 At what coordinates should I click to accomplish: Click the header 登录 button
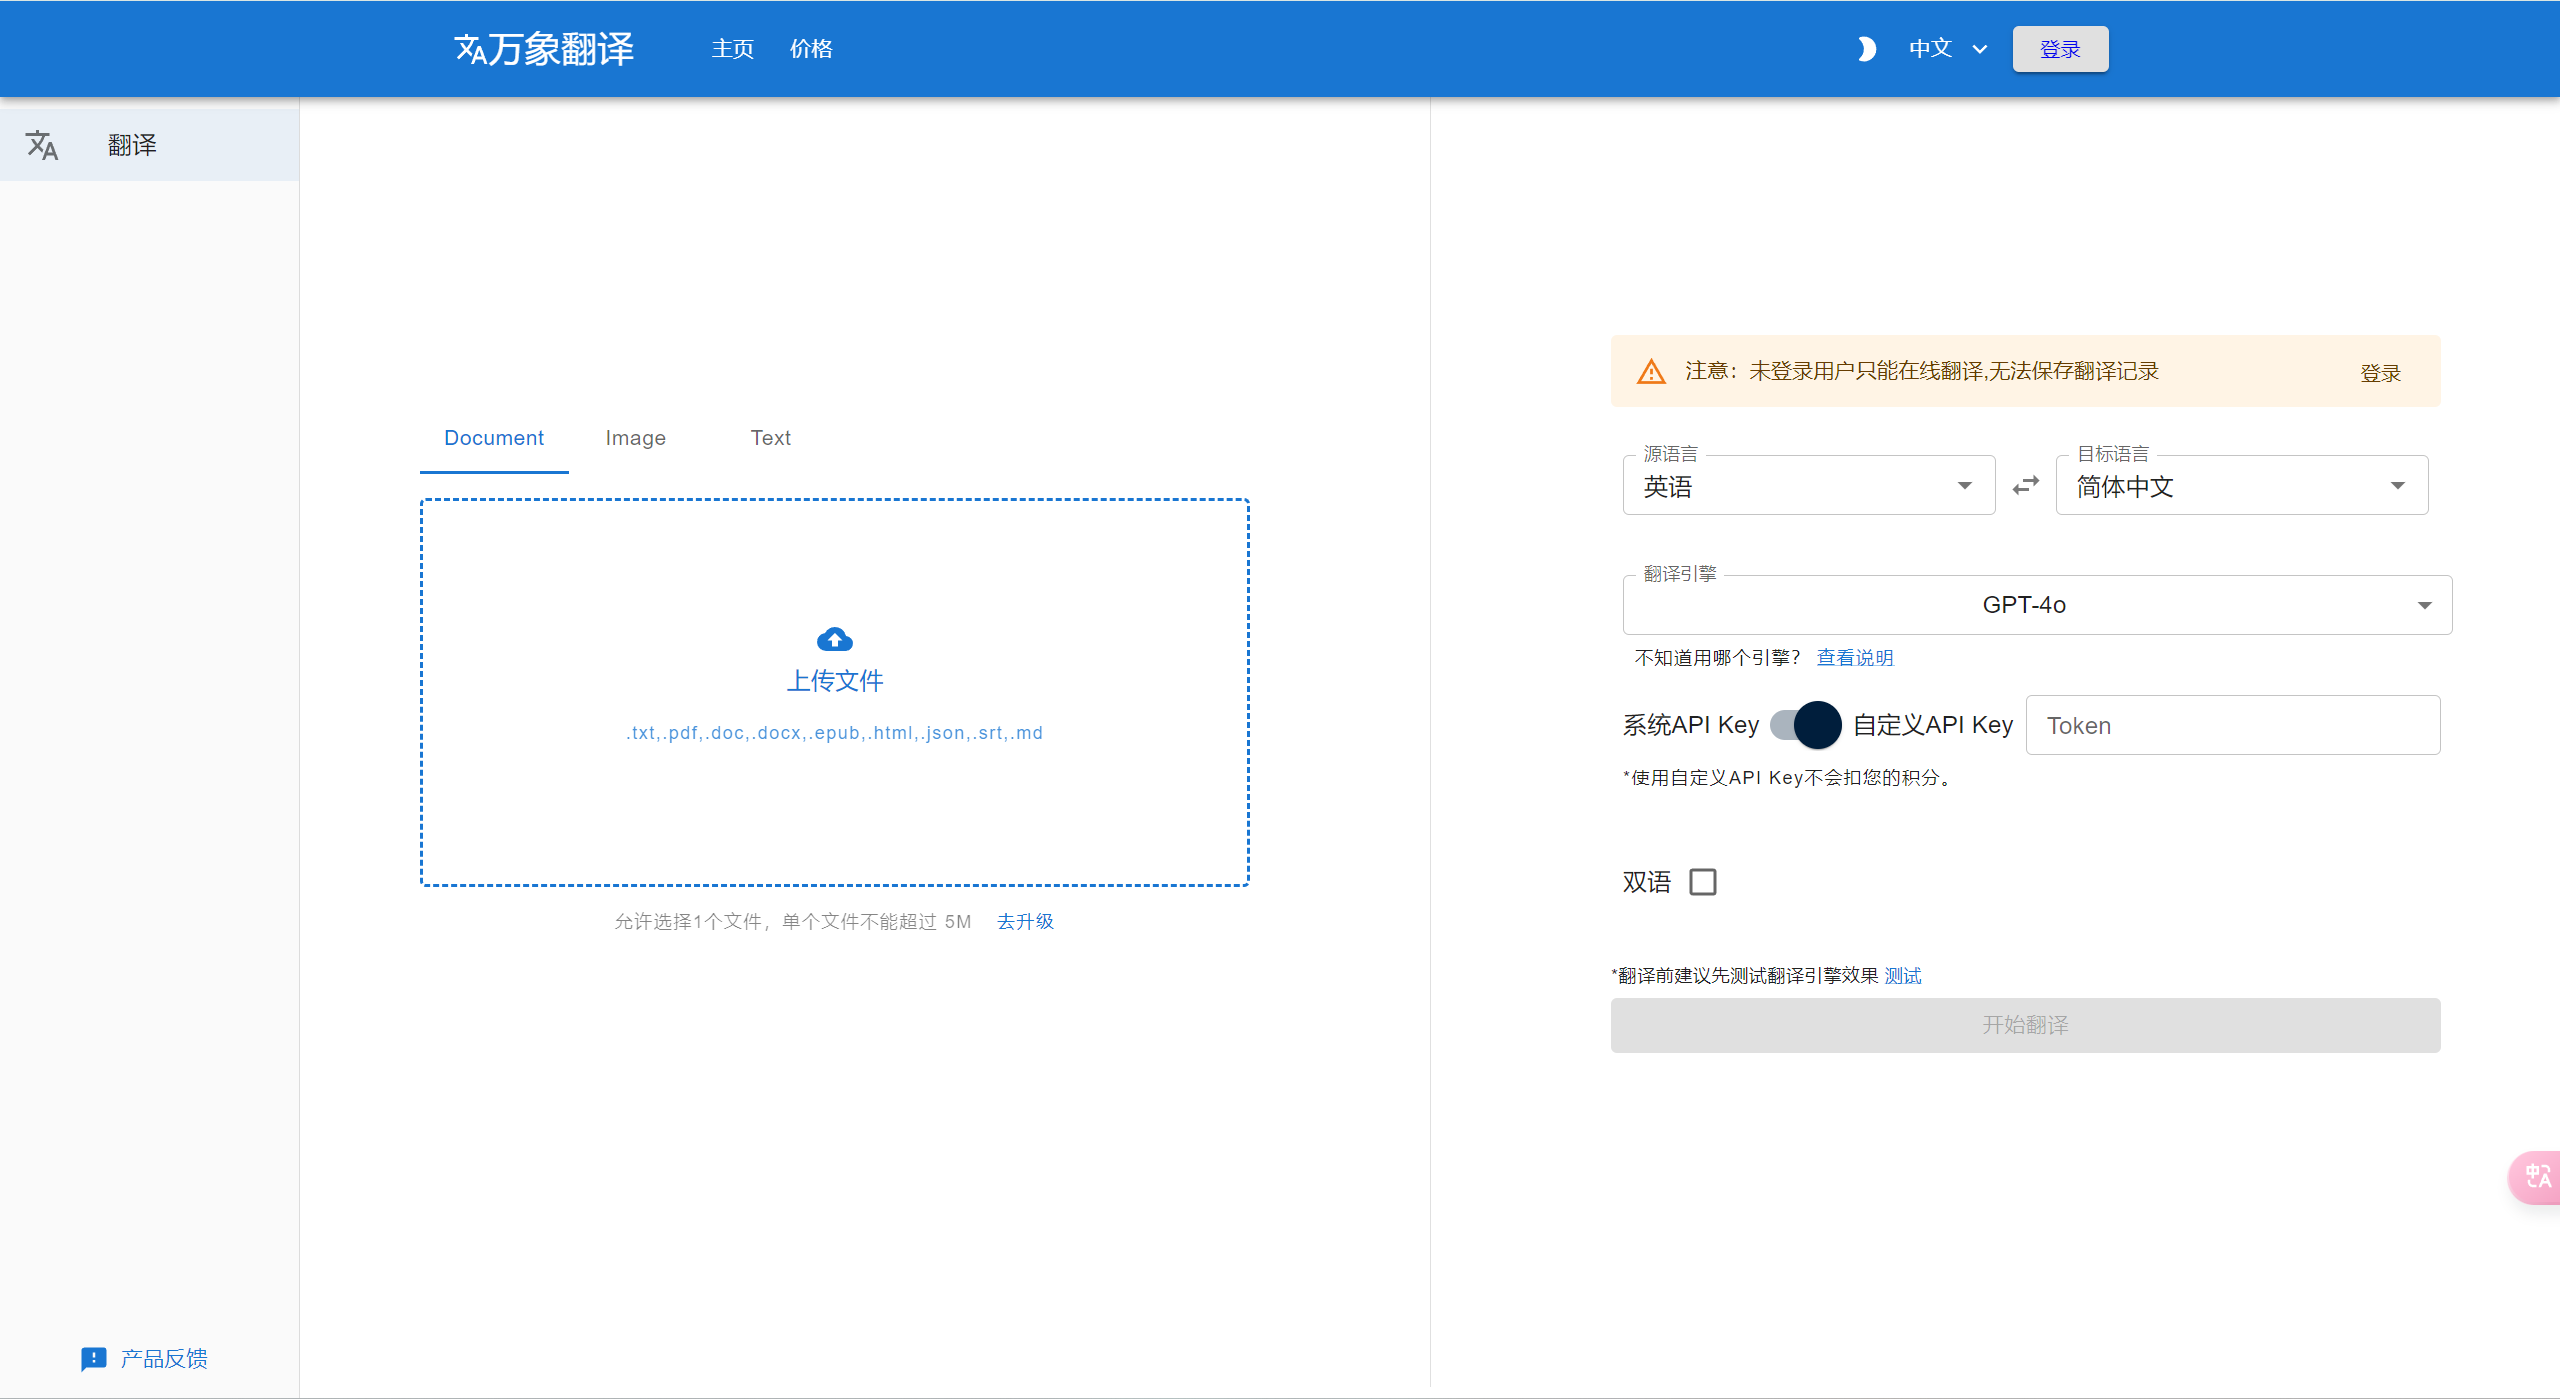click(x=2060, y=49)
